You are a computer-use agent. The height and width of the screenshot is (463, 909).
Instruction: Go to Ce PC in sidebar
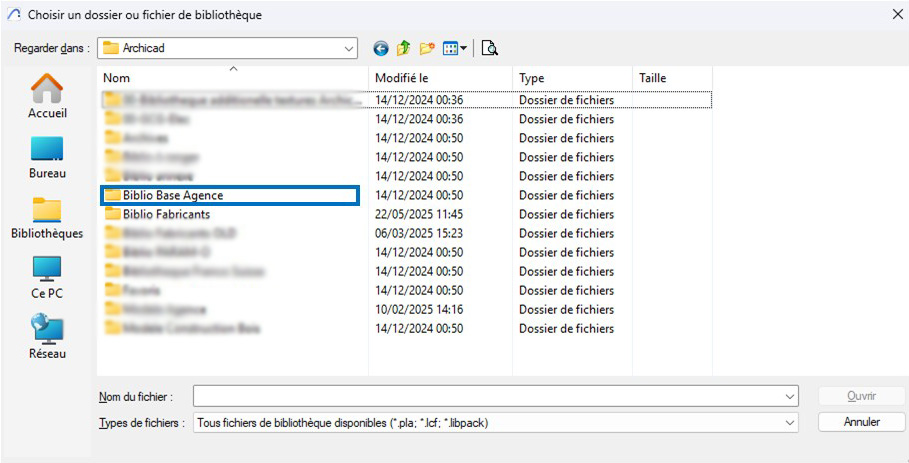pos(47,278)
